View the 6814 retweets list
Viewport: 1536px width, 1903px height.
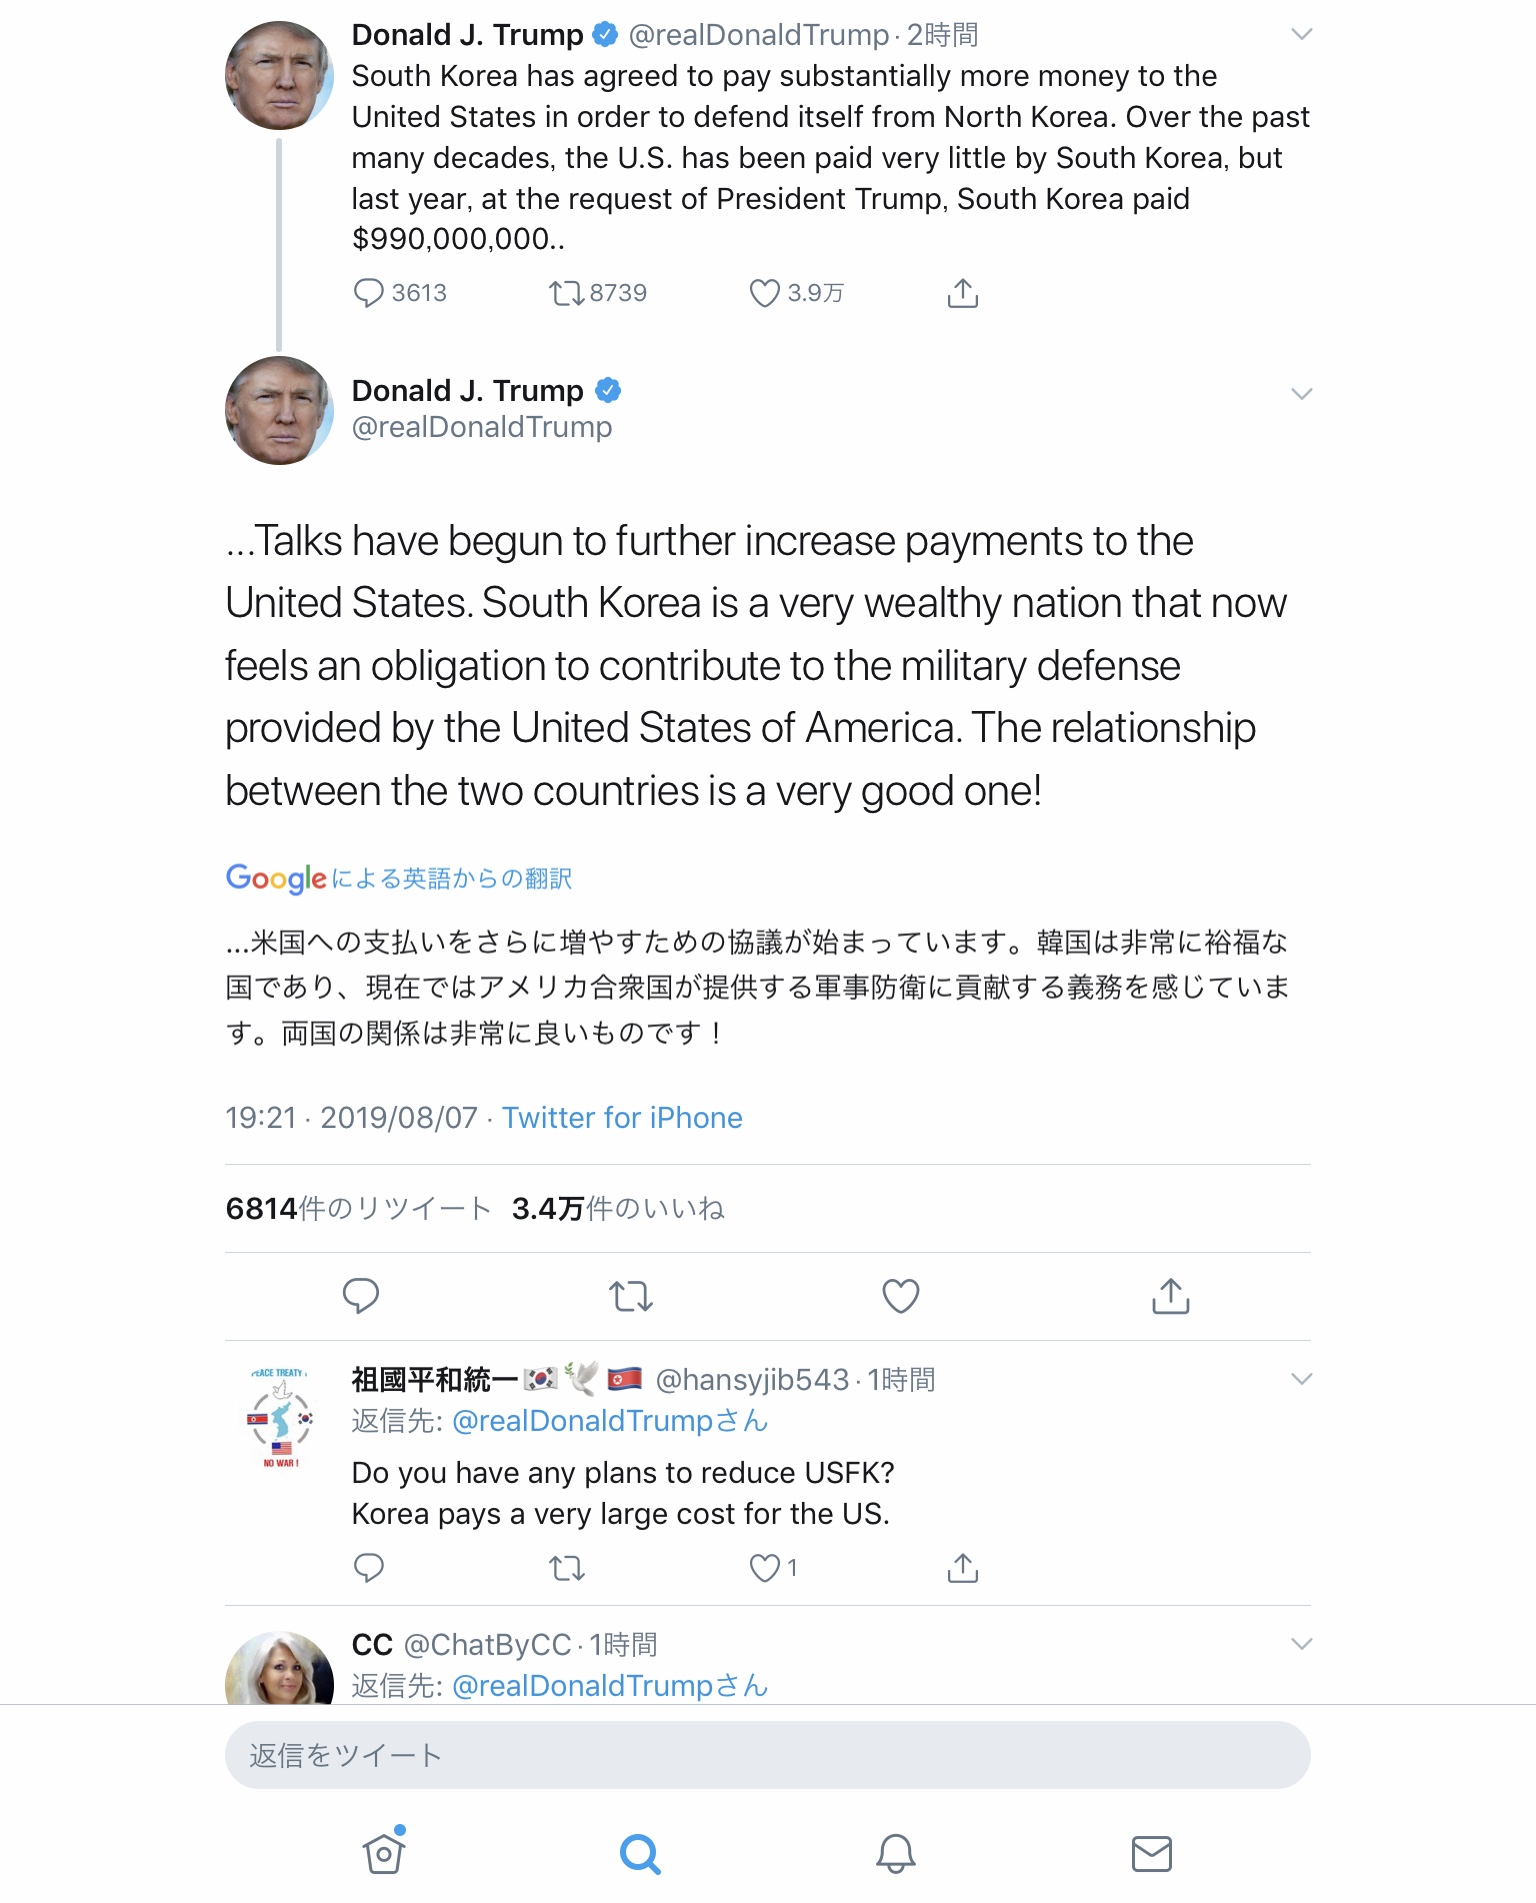click(358, 1208)
